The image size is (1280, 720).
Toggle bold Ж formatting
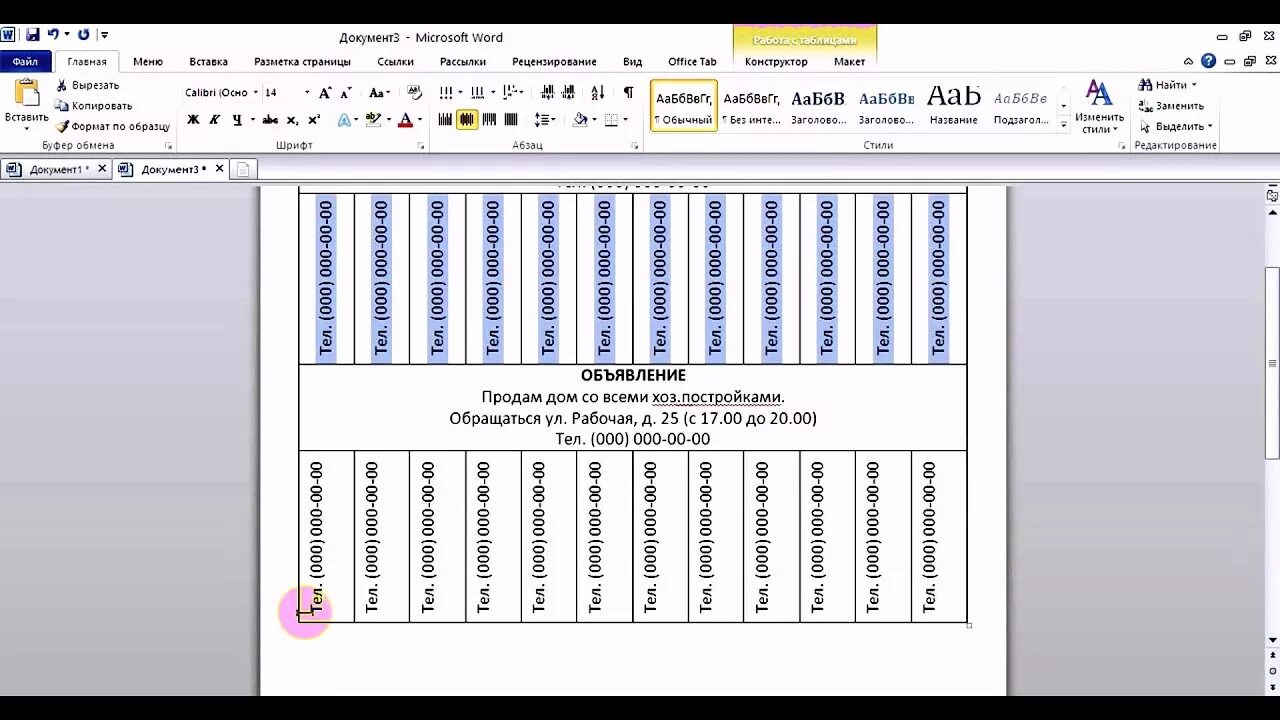(x=193, y=120)
